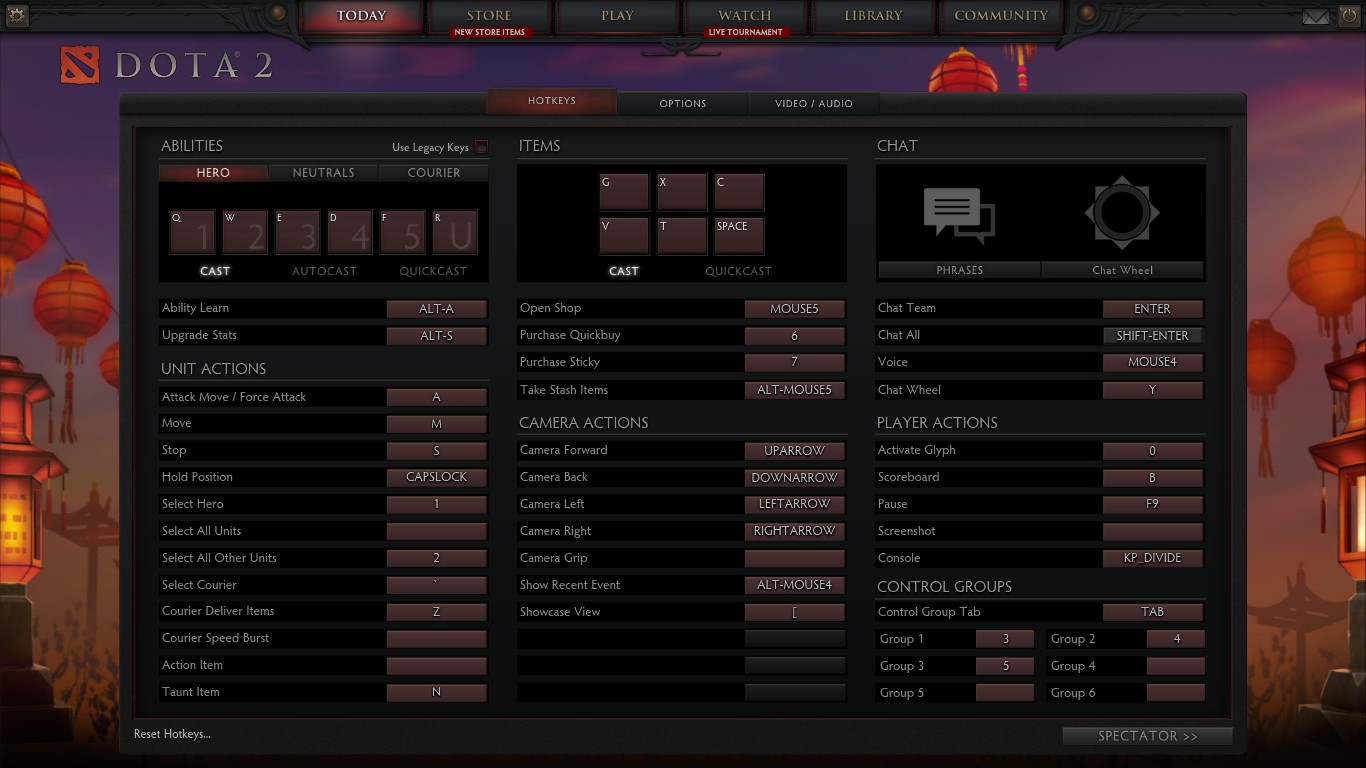Click the Dota 2 logo
1366x768 pixels.
pyautogui.click(x=166, y=66)
